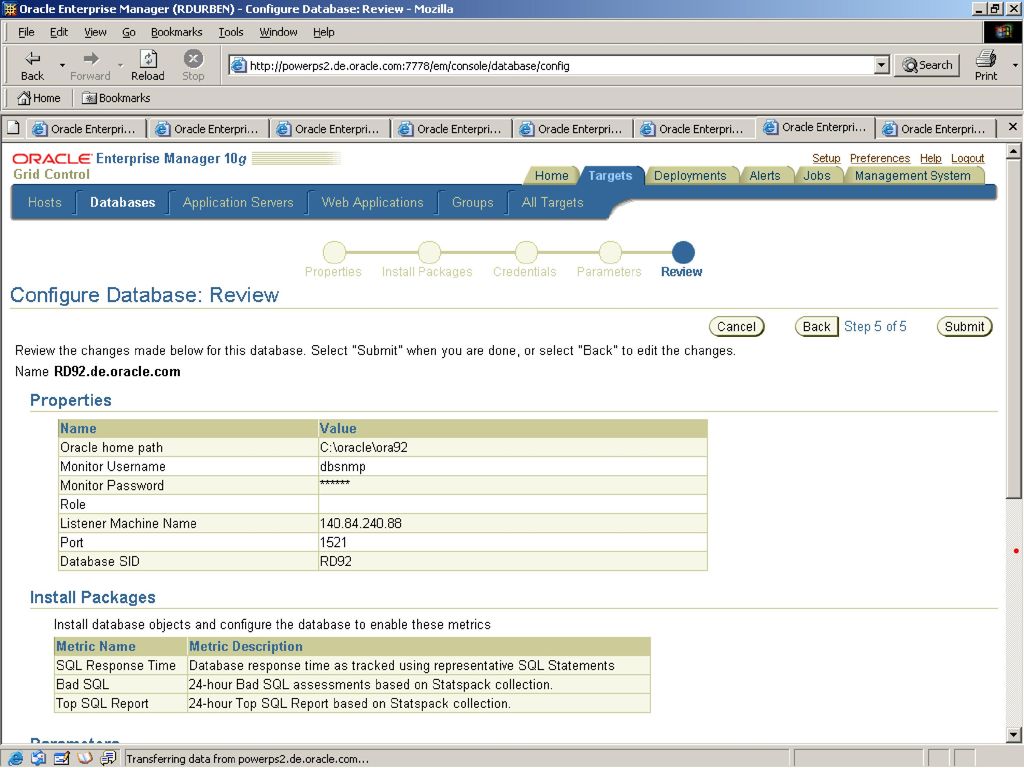Image resolution: width=1024 pixels, height=768 pixels.
Task: Open the Back history dropdown arrow
Action: pyautogui.click(x=62, y=65)
